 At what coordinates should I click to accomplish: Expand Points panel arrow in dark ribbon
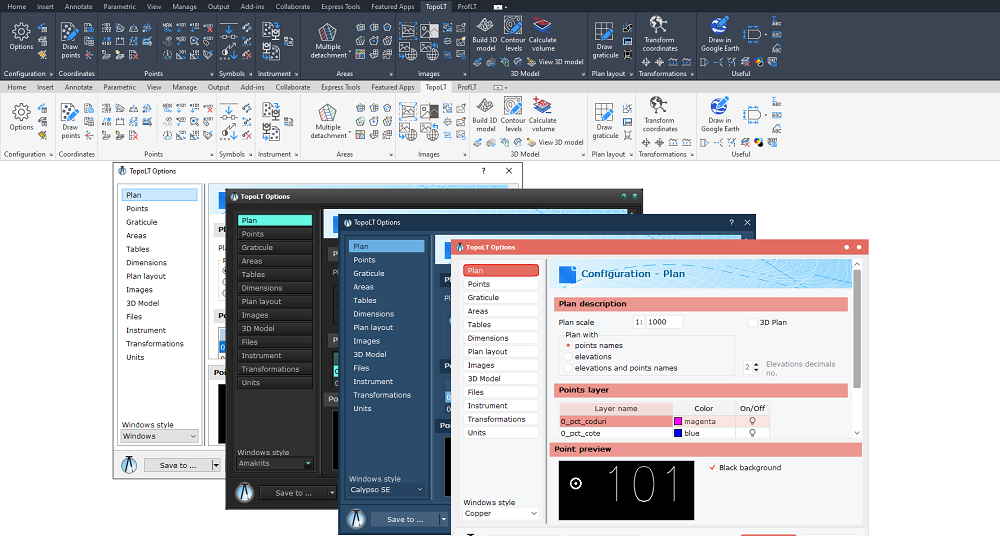[x=212, y=74]
